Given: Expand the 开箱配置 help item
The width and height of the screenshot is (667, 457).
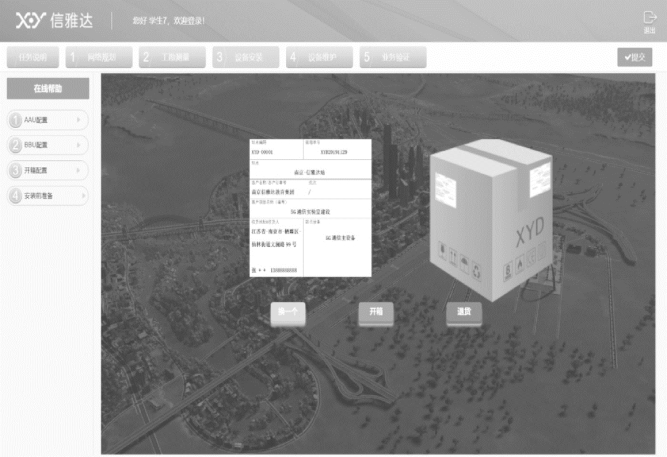Looking at the screenshot, I should click(48, 171).
